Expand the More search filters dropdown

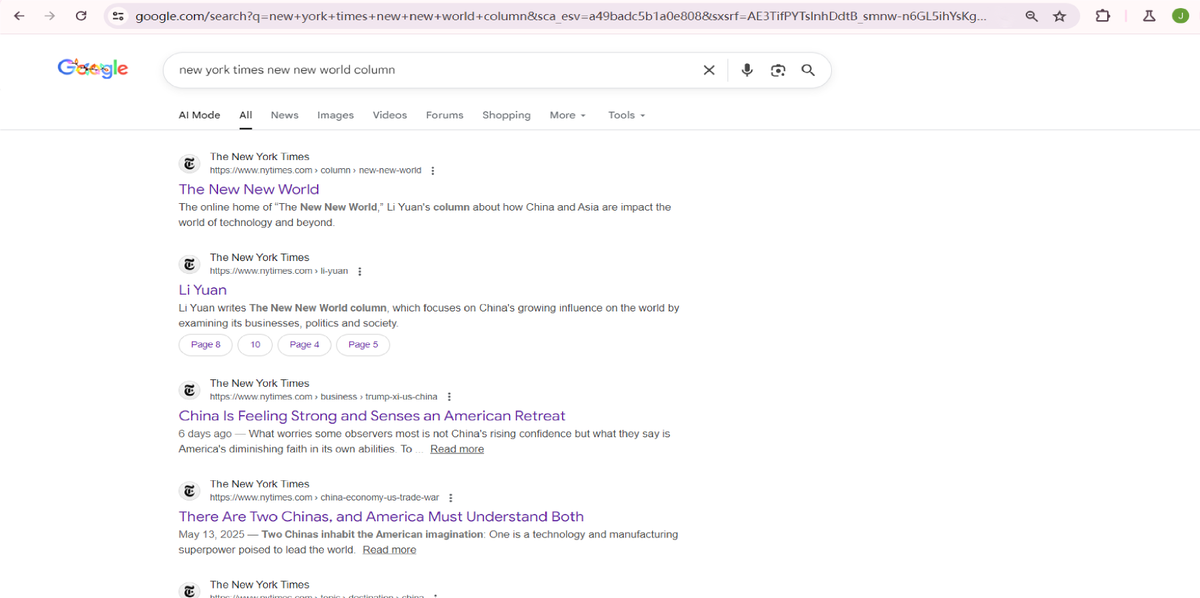pyautogui.click(x=567, y=115)
